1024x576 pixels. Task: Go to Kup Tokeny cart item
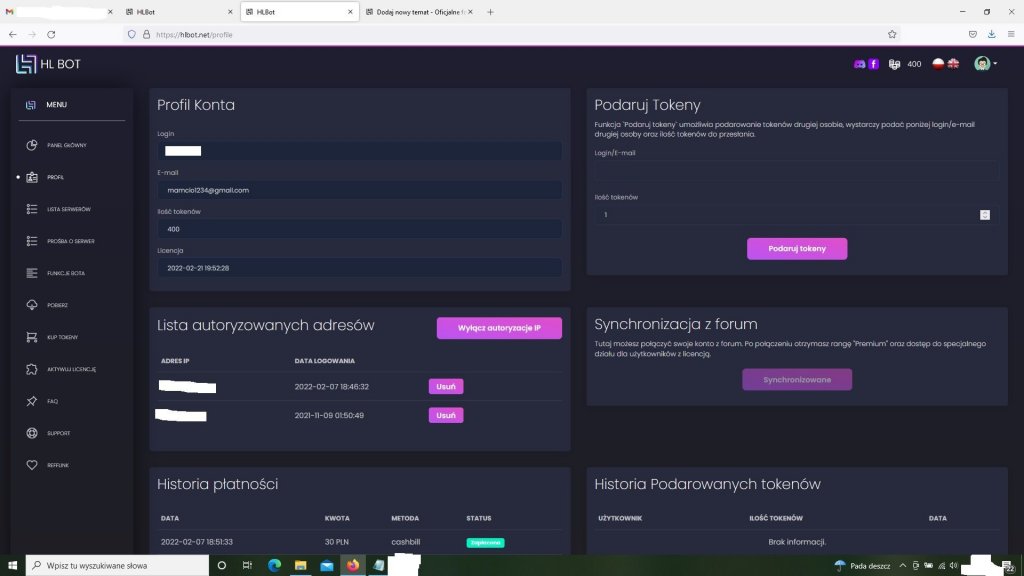click(62, 337)
